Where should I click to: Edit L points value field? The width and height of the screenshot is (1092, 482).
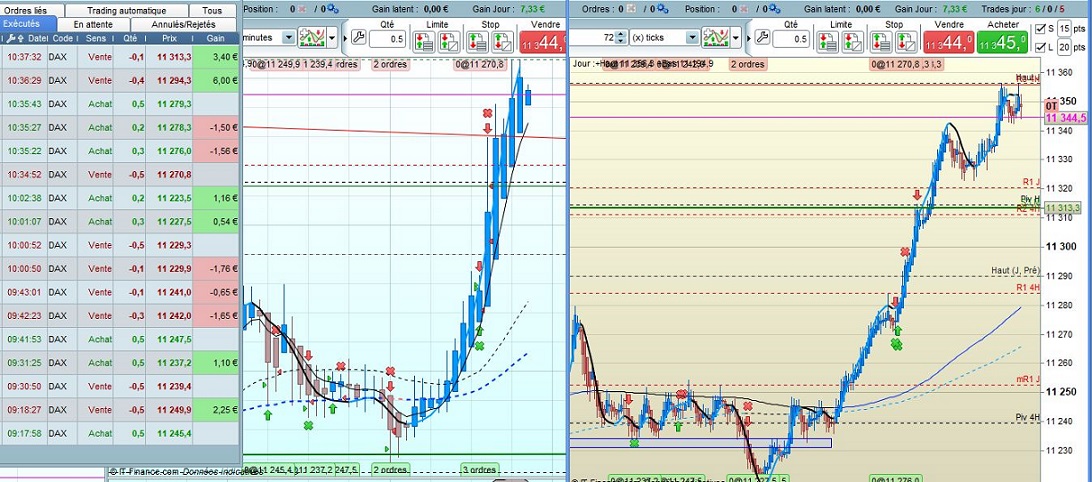click(x=1064, y=47)
